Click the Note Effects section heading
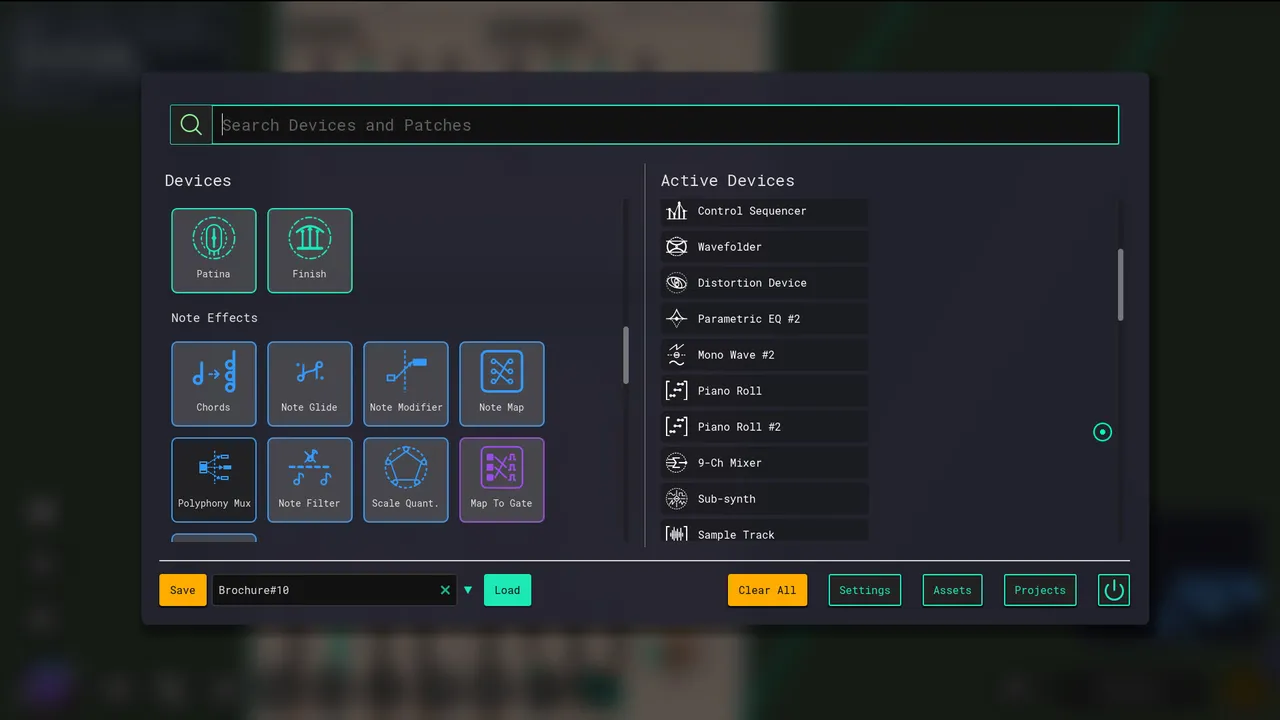The image size is (1280, 720). [214, 318]
